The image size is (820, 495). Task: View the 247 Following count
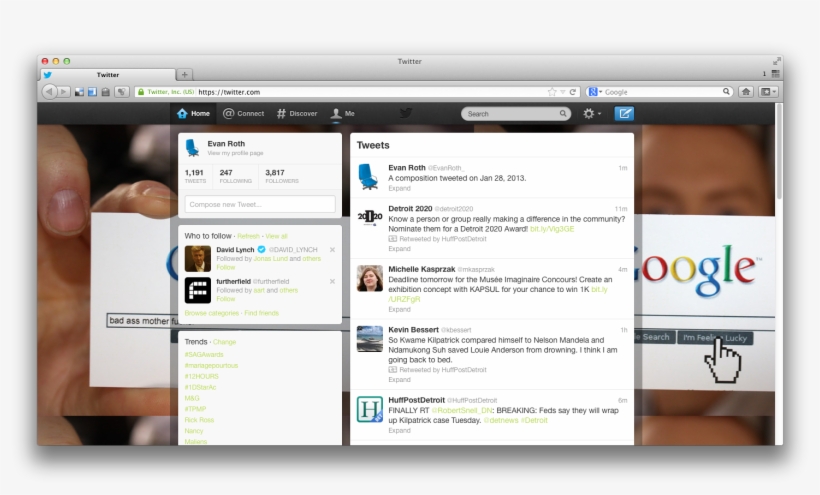[x=235, y=176]
